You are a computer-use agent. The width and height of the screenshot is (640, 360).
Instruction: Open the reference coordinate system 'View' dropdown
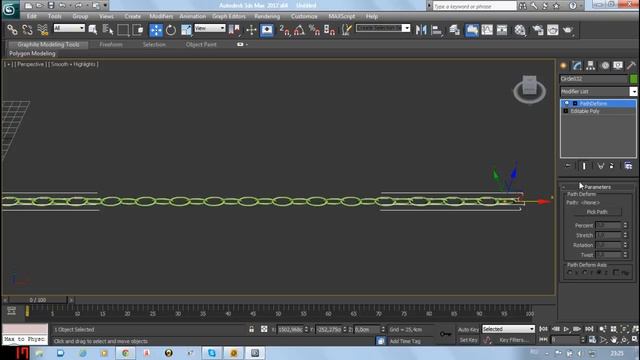point(210,28)
